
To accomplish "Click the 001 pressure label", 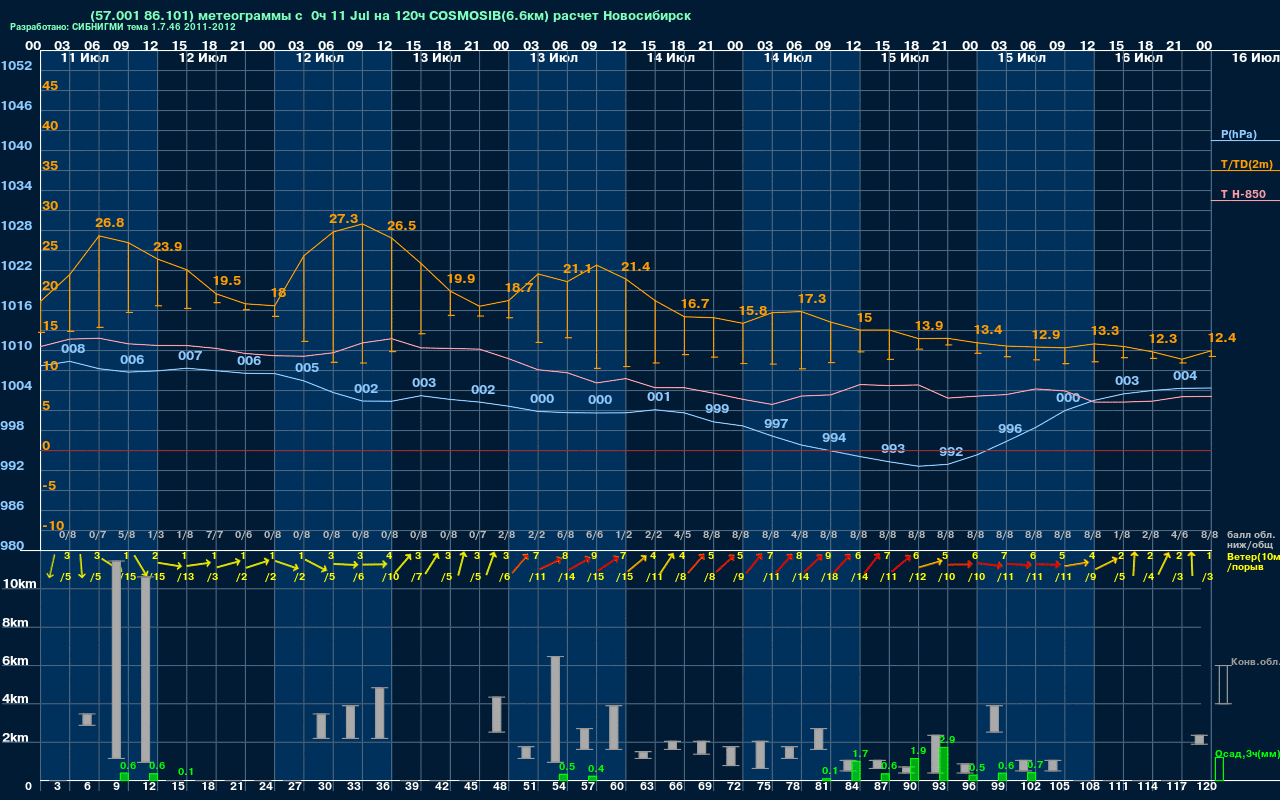I will [658, 396].
